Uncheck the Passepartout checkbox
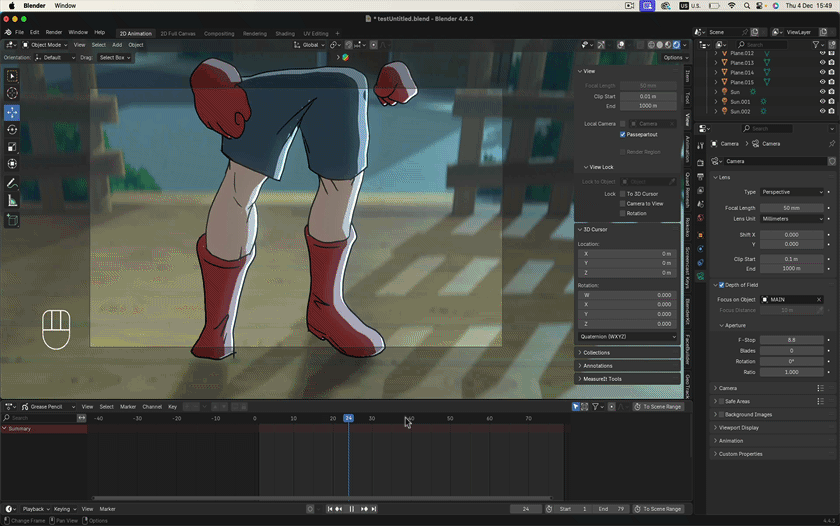 point(623,134)
